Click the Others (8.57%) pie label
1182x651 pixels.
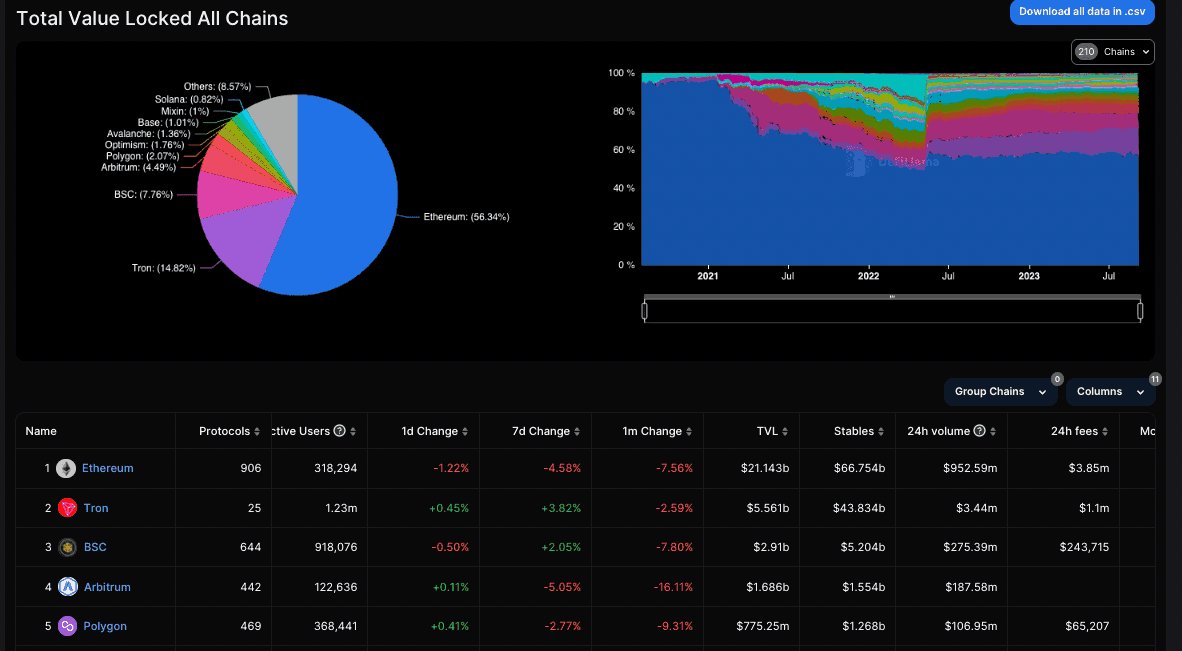[217, 87]
